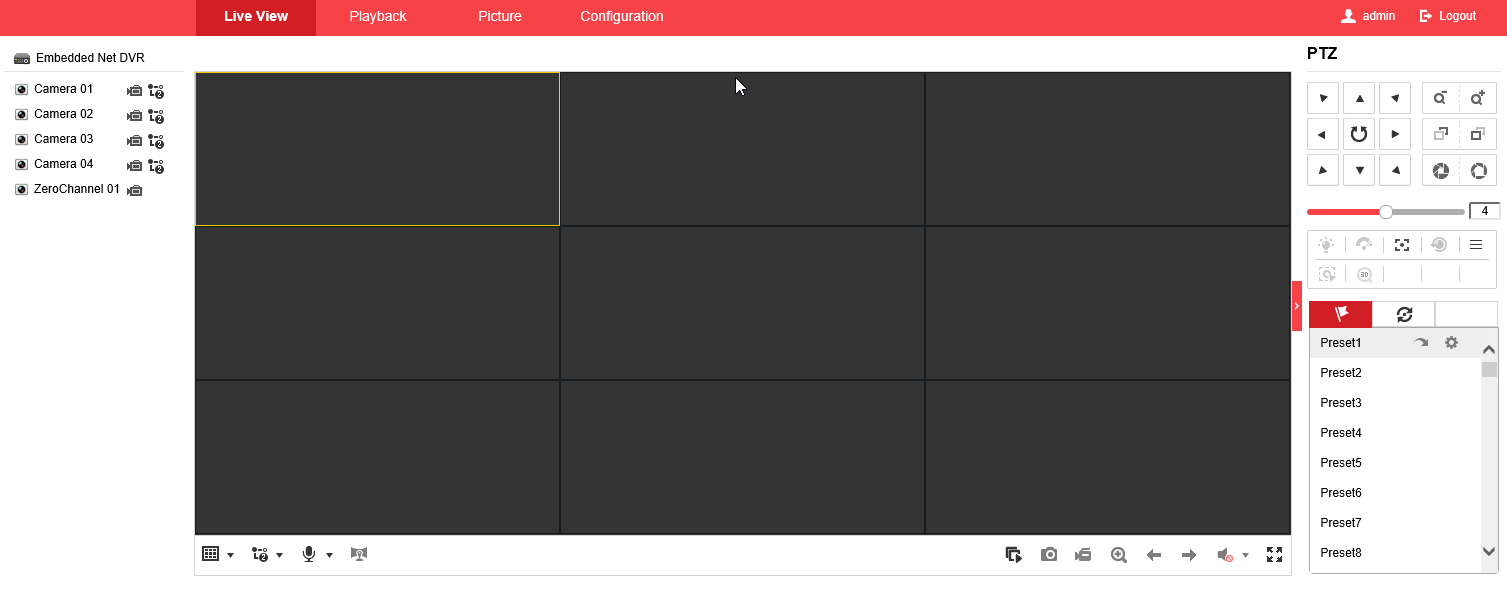Enable digital zoom in bottom toolbar
The height and width of the screenshot is (604, 1507).
tap(1119, 555)
